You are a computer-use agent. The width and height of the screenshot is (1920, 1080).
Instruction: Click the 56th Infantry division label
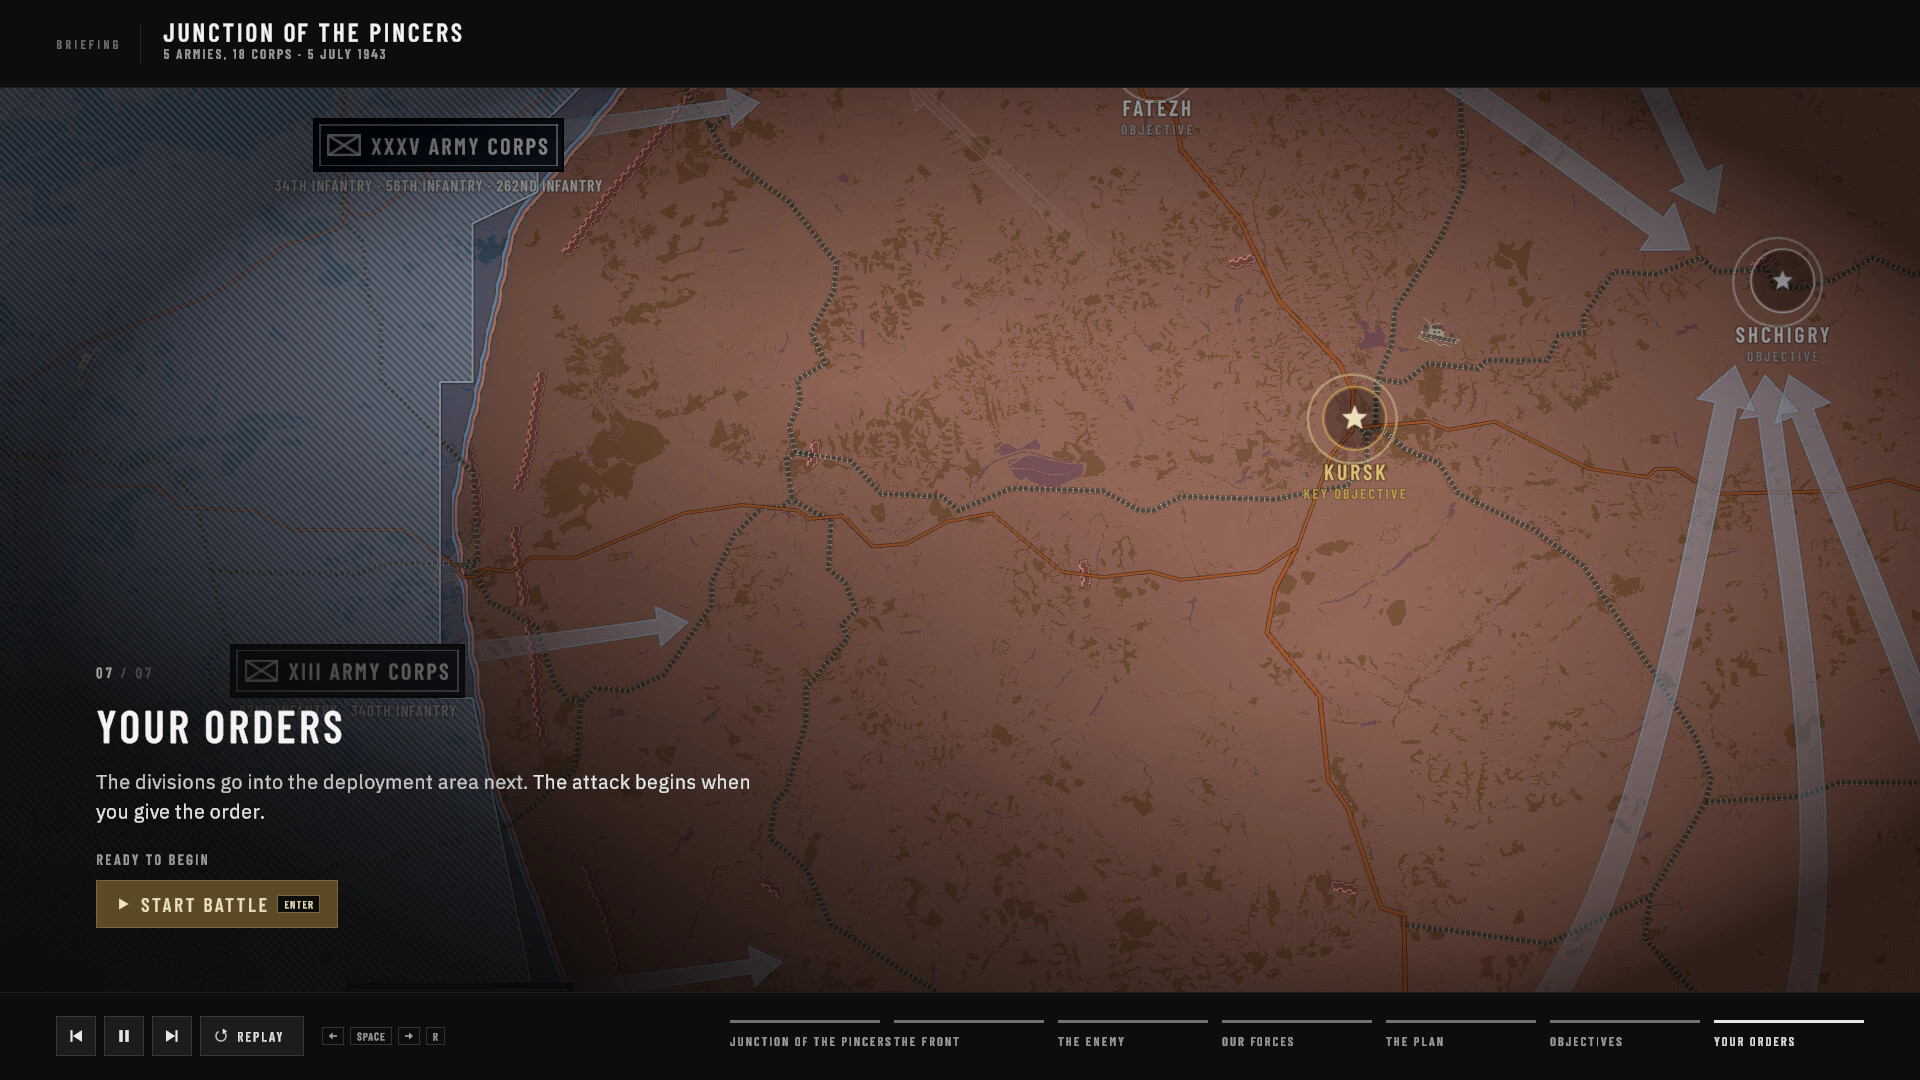point(434,186)
